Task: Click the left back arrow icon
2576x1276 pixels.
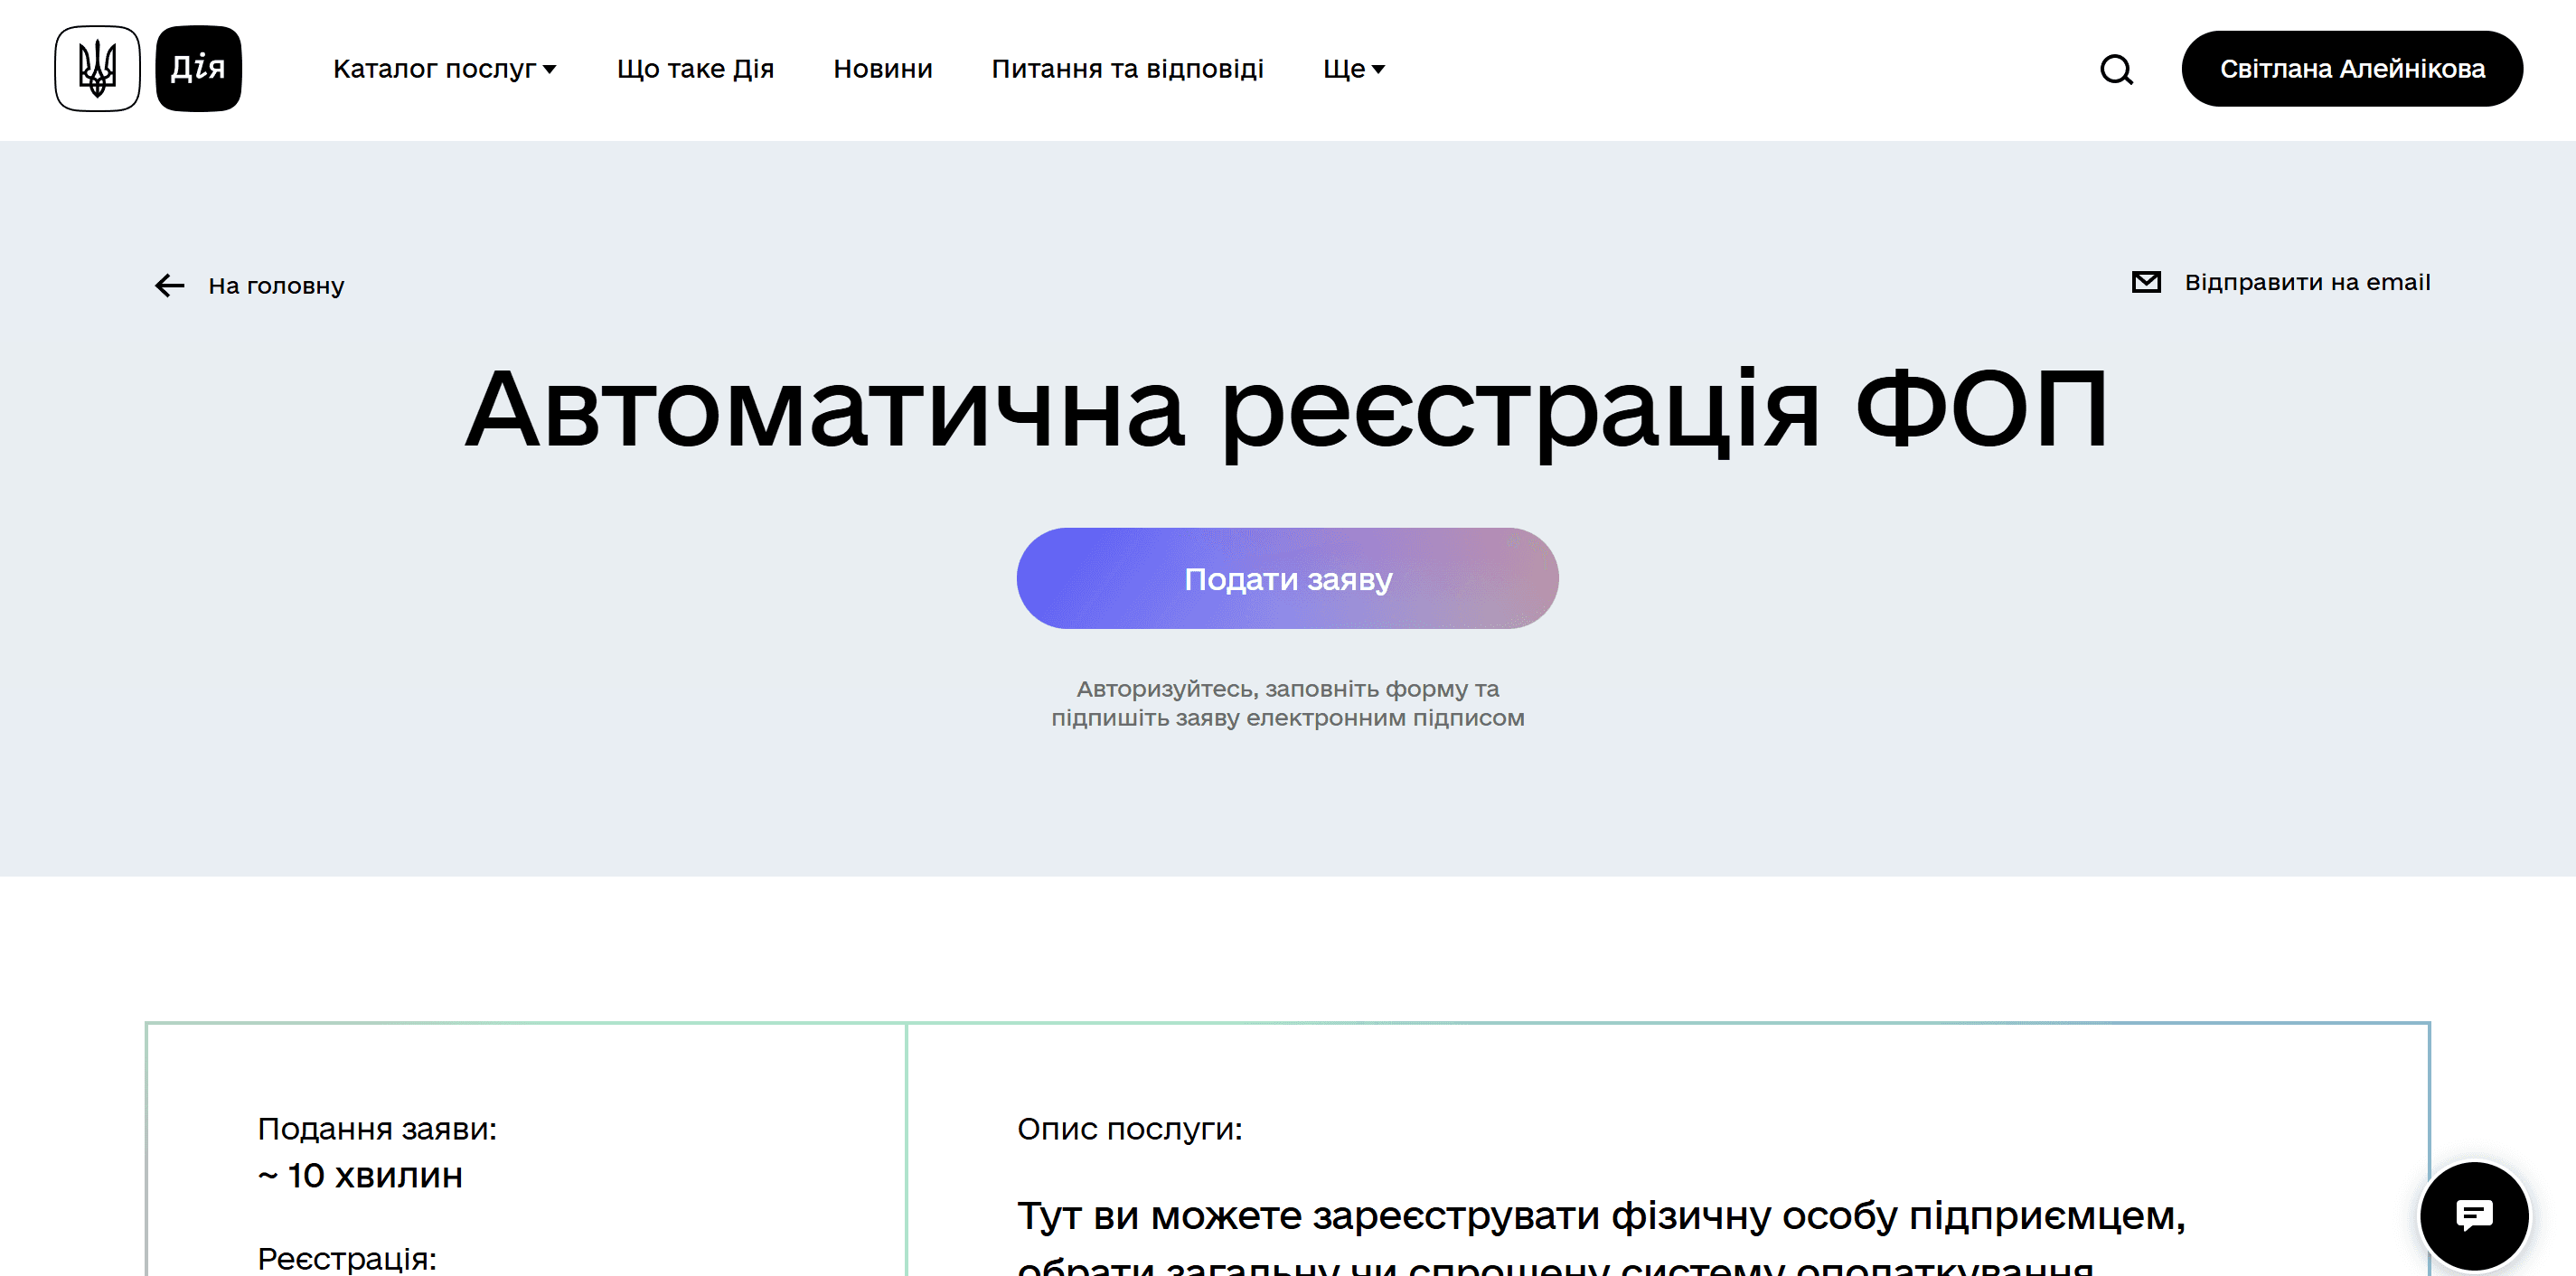Action: tap(170, 286)
